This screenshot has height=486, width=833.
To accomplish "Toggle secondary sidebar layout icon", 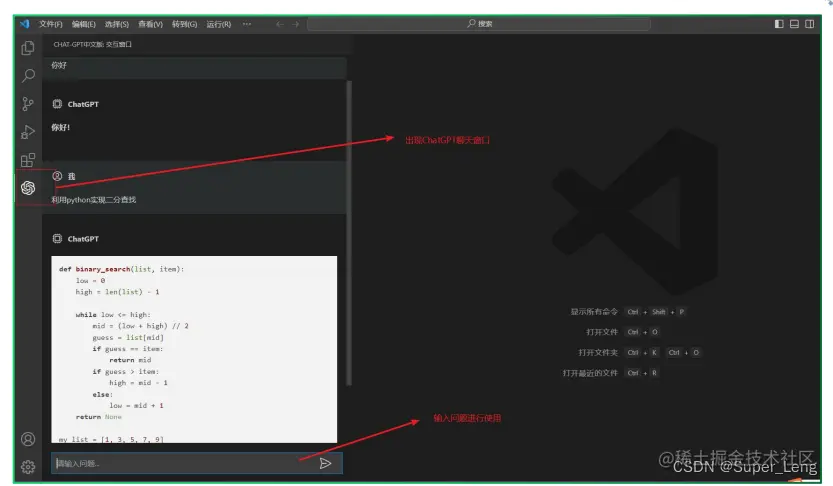I will tap(810, 24).
